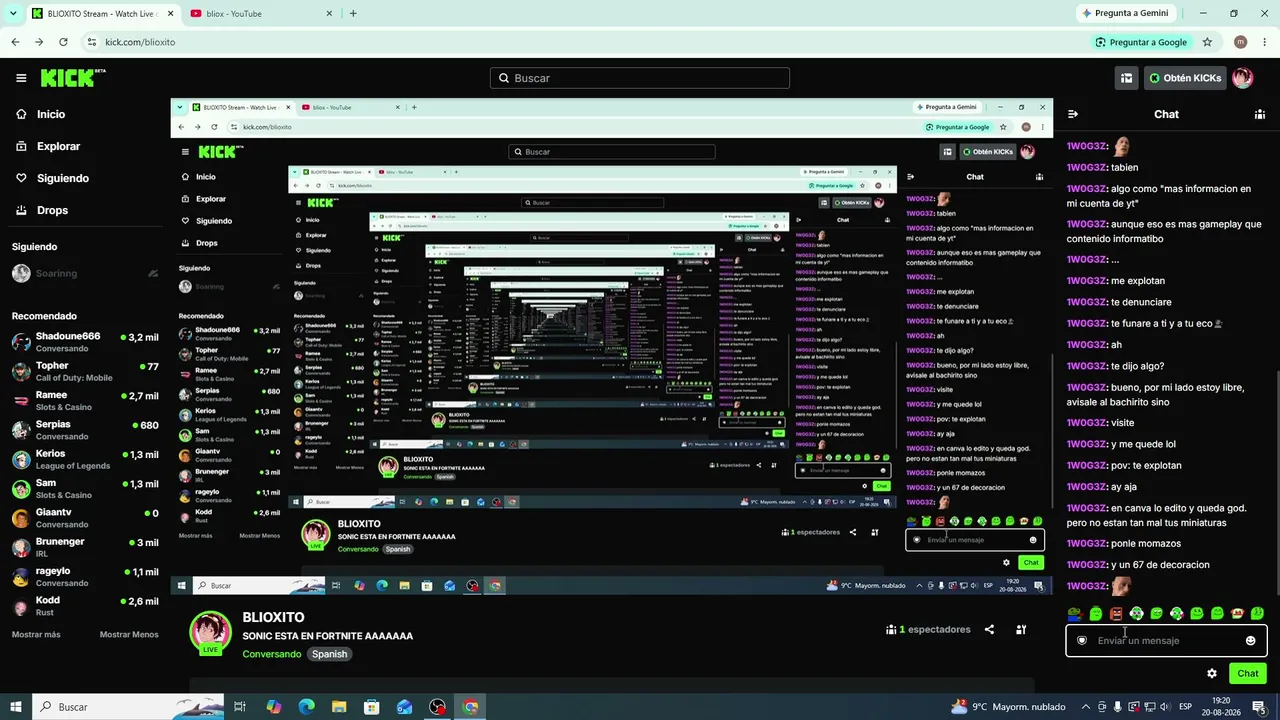Click the 1W0G3Z username on 'ponle momazos' message
Viewport: 1280px width, 720px height.
[x=1087, y=543]
